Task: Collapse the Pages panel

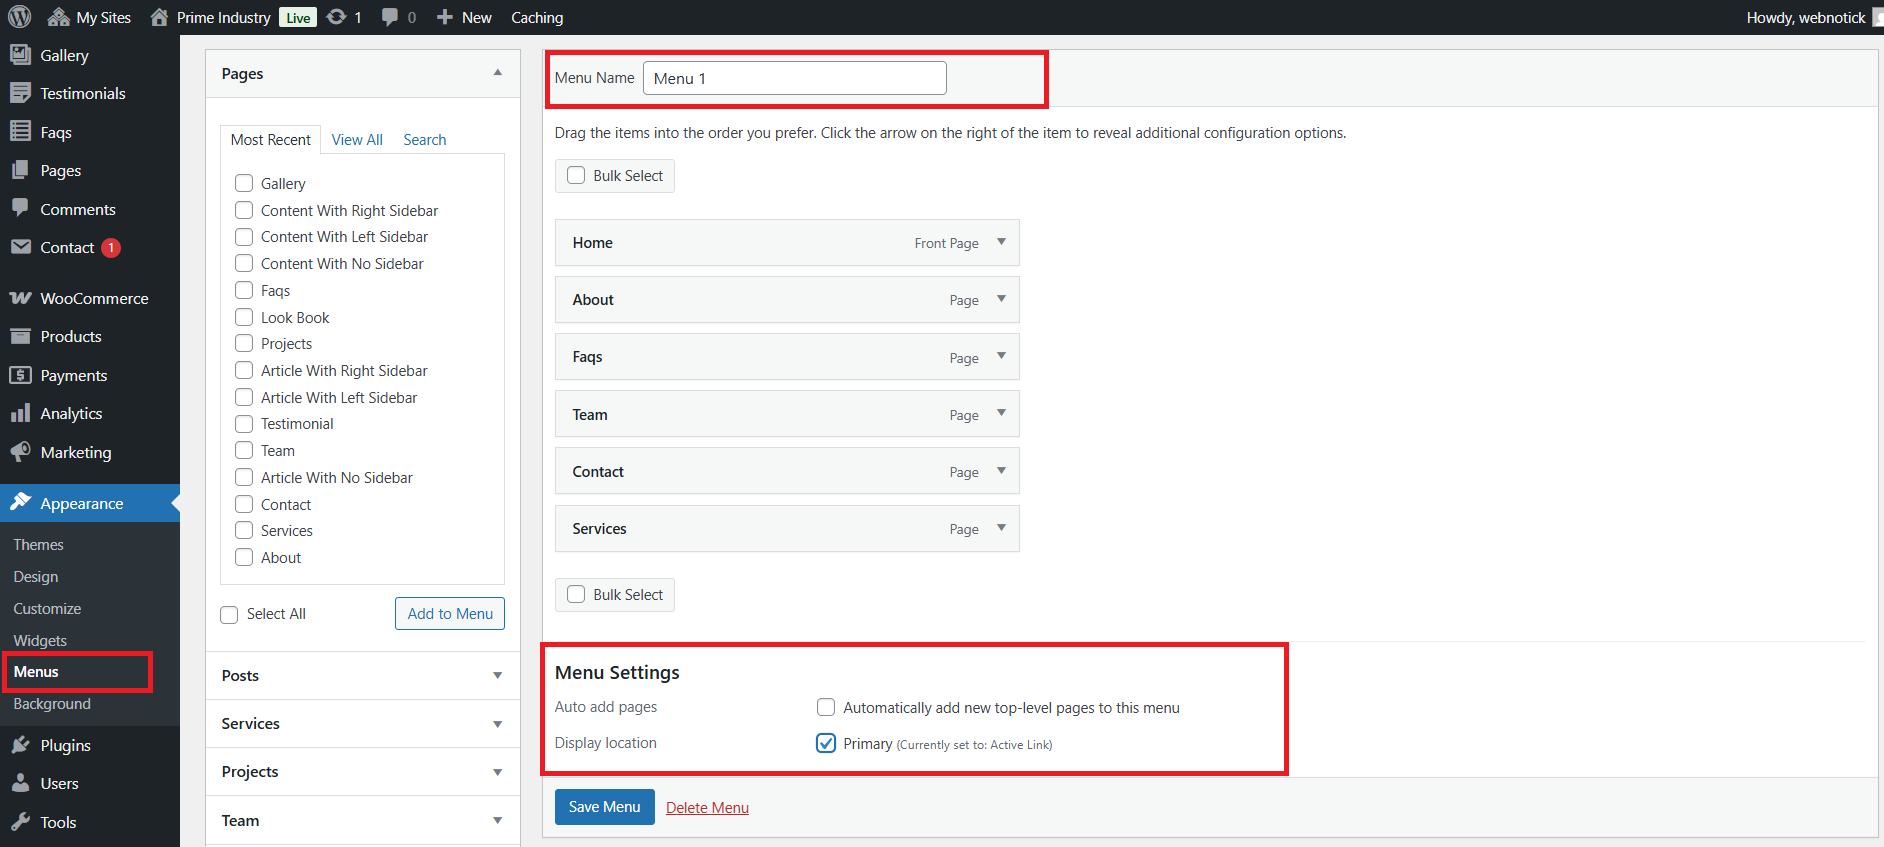Action: 497,73
